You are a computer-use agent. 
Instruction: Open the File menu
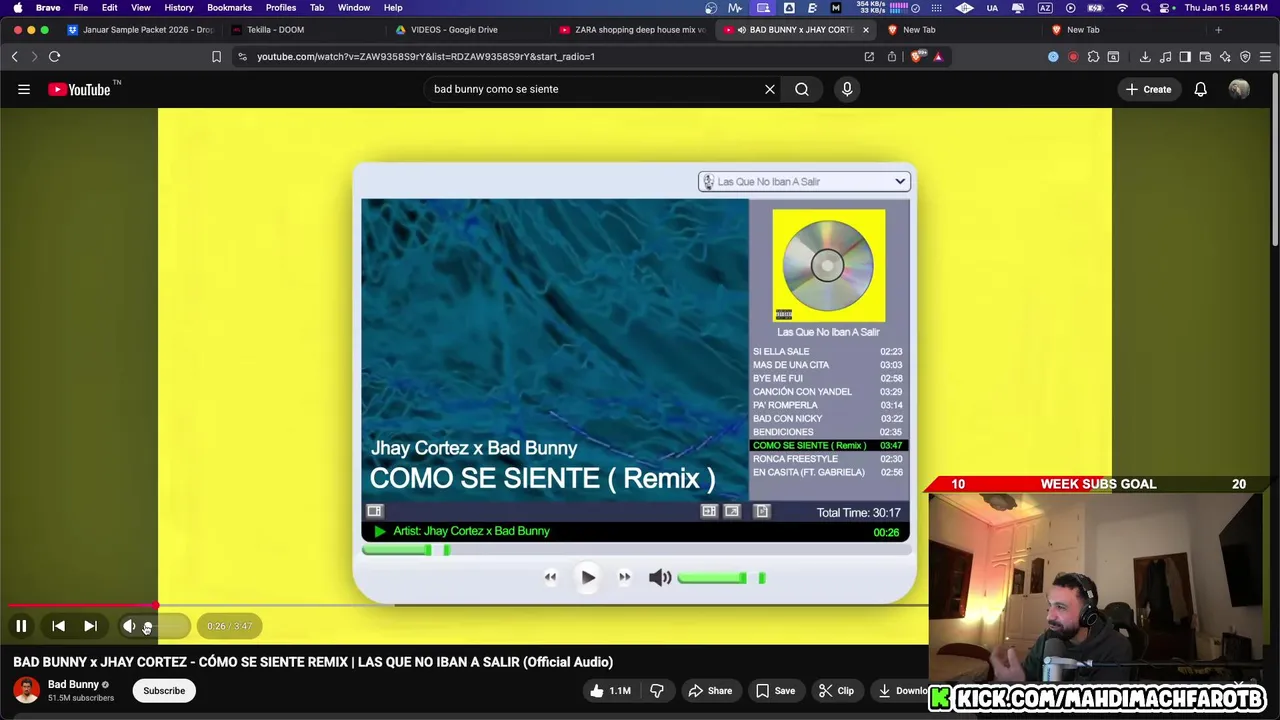(x=81, y=8)
